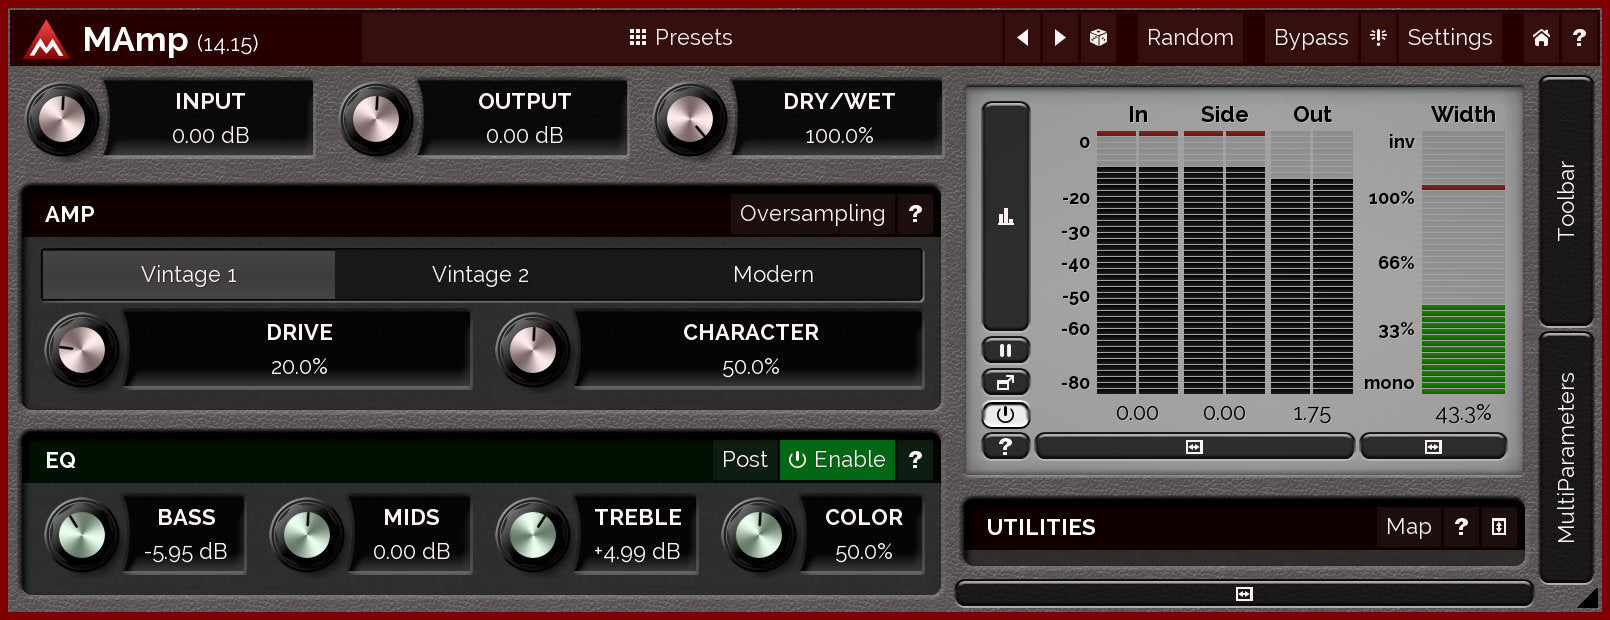Expand the Utilities panel collapse bar
The width and height of the screenshot is (1610, 620).
pyautogui.click(x=1244, y=594)
